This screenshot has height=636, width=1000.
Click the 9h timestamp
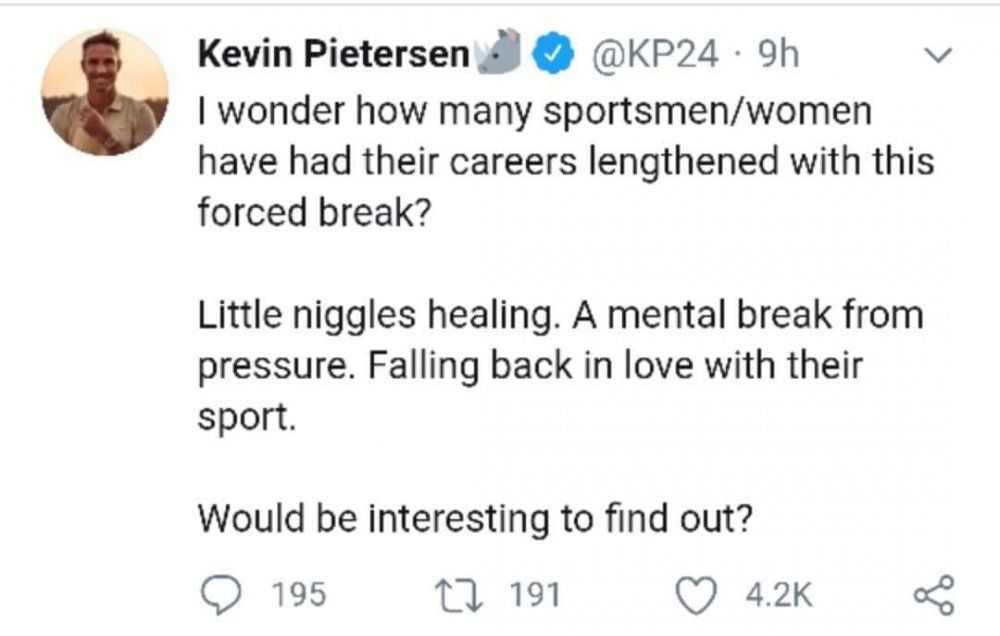[777, 54]
